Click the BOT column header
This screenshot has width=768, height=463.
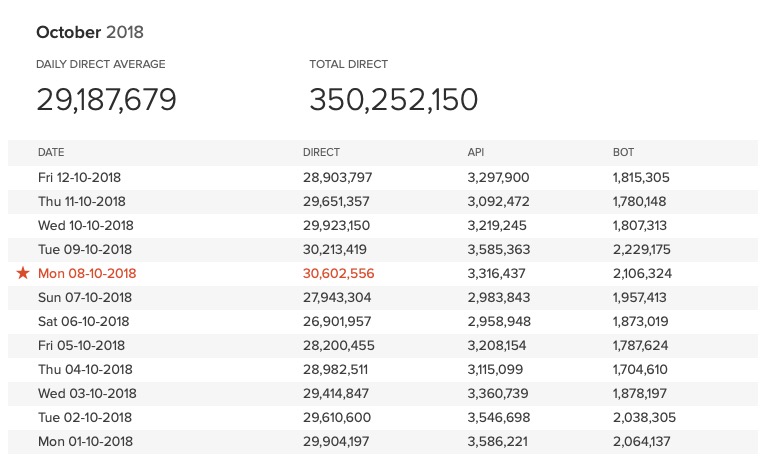click(623, 153)
